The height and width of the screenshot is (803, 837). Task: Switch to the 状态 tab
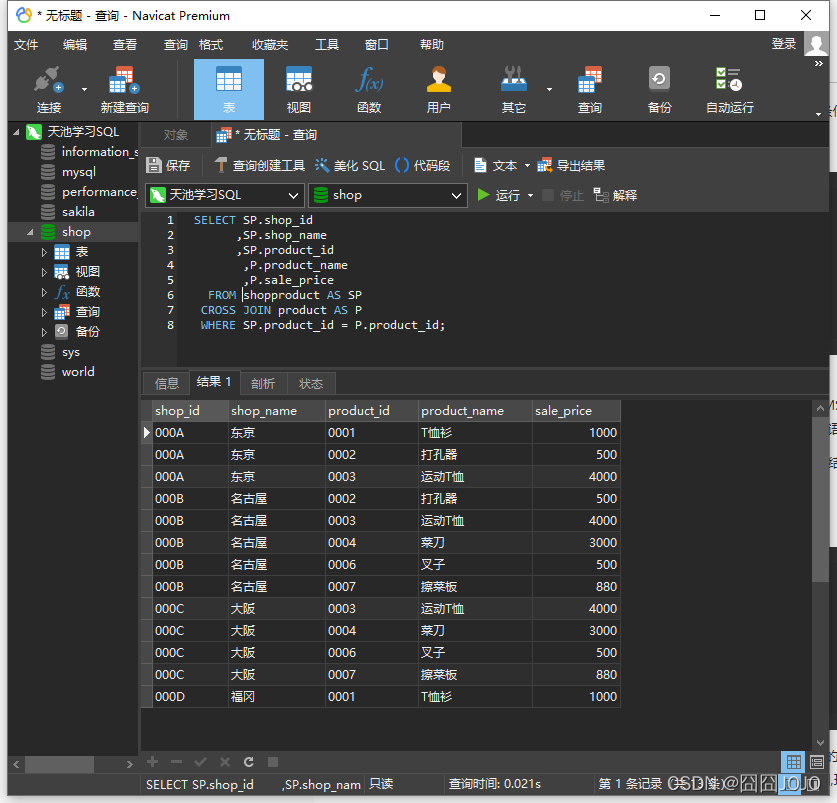(x=311, y=383)
